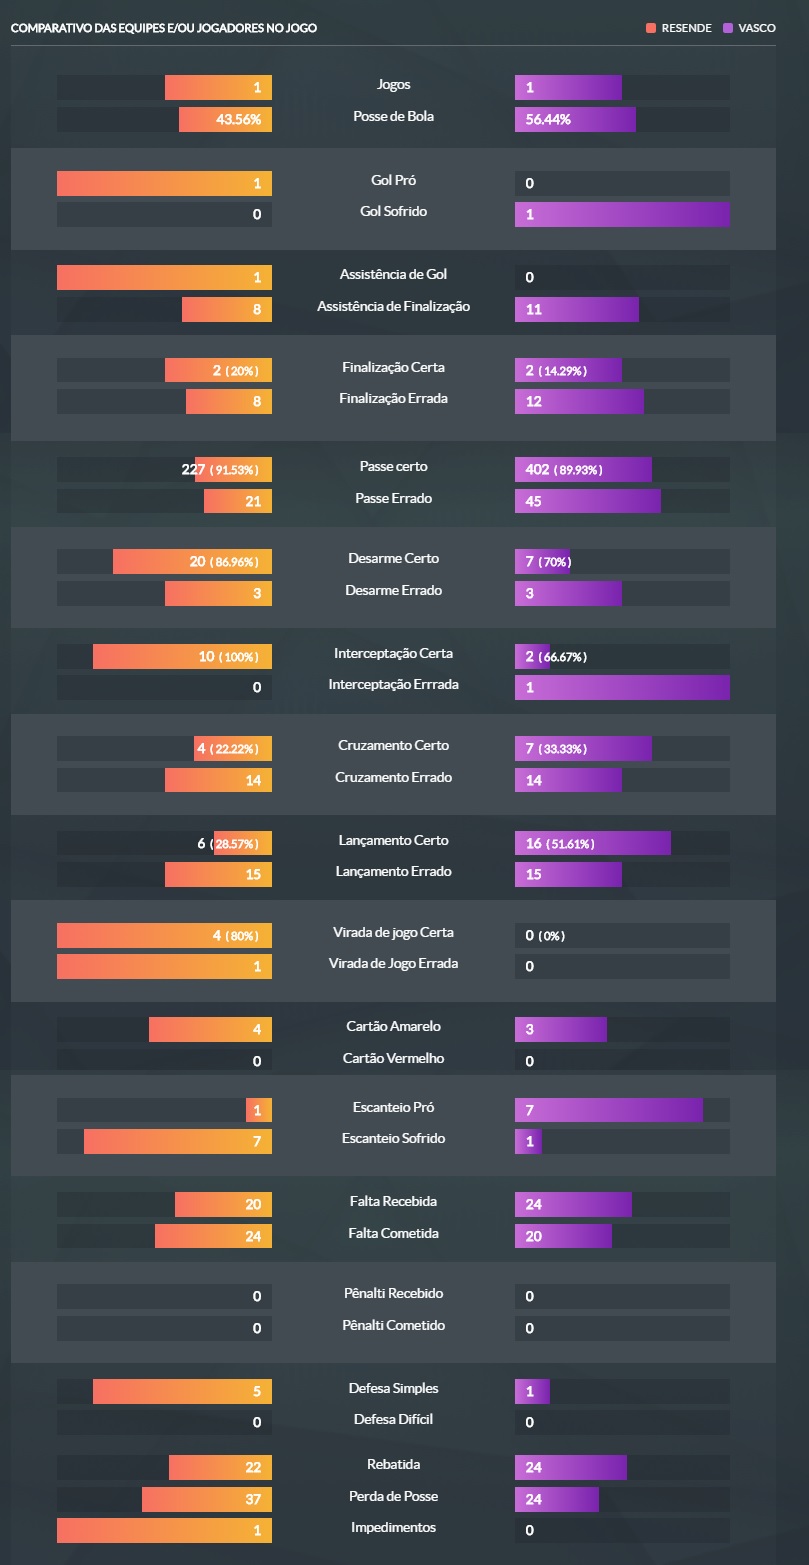Click Vasco's 56.44% possession bar
Image resolution: width=809 pixels, height=1565 pixels.
click(x=575, y=120)
